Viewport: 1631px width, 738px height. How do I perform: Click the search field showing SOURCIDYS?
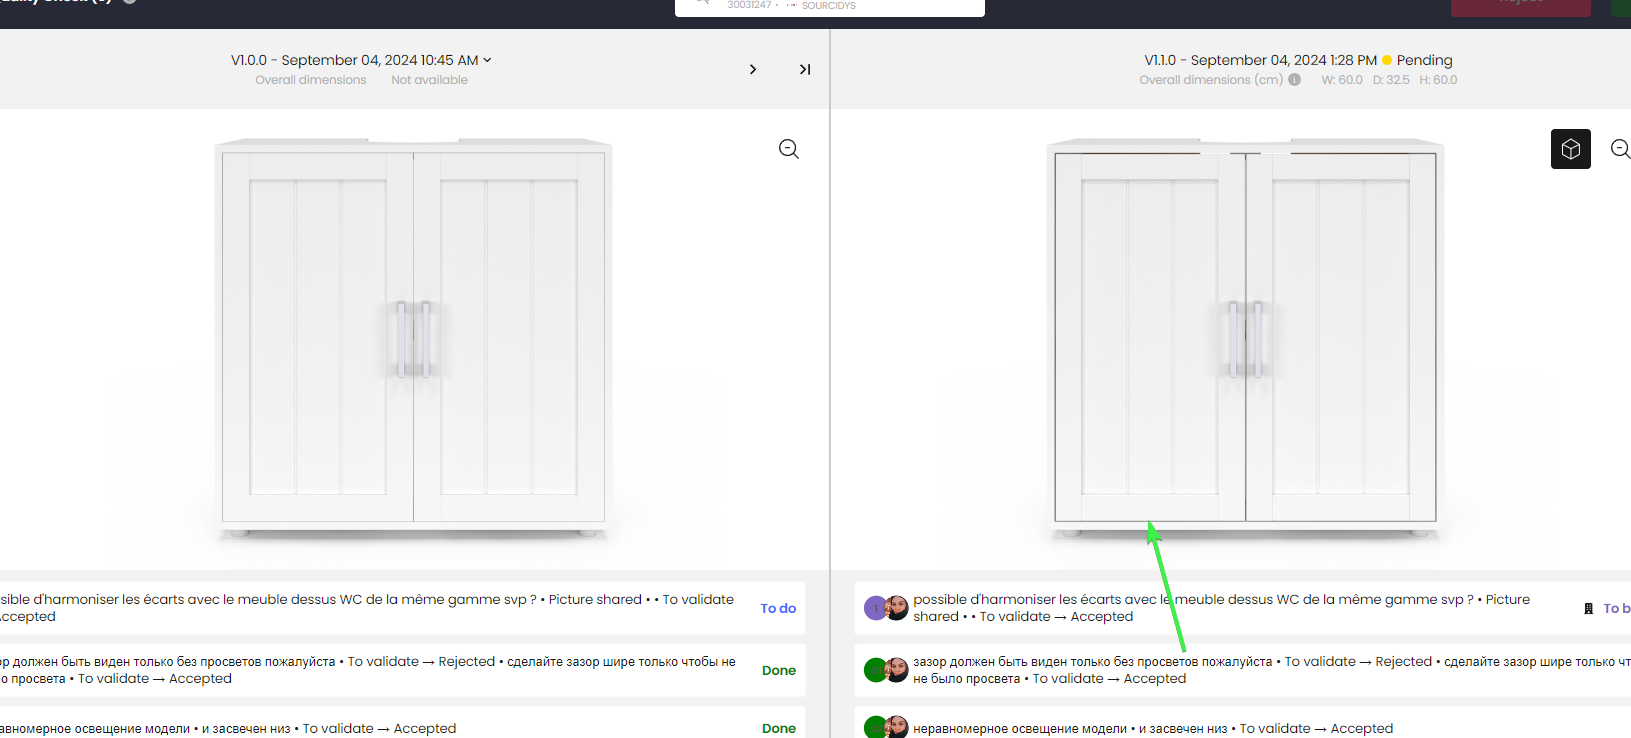[x=830, y=6]
